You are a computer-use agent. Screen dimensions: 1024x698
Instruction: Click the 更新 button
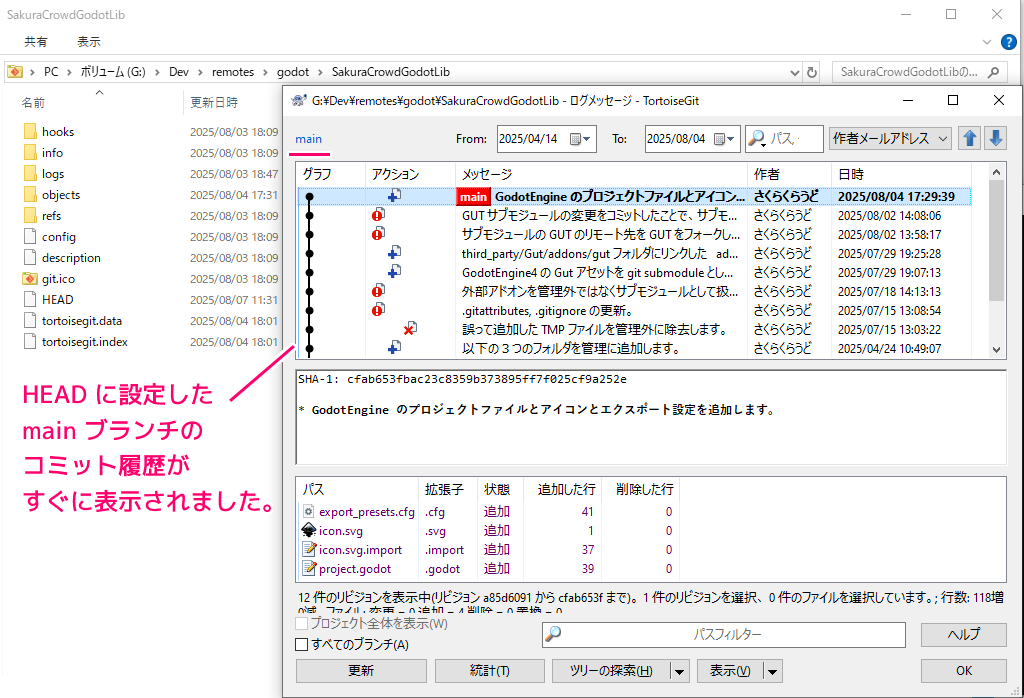click(x=361, y=670)
